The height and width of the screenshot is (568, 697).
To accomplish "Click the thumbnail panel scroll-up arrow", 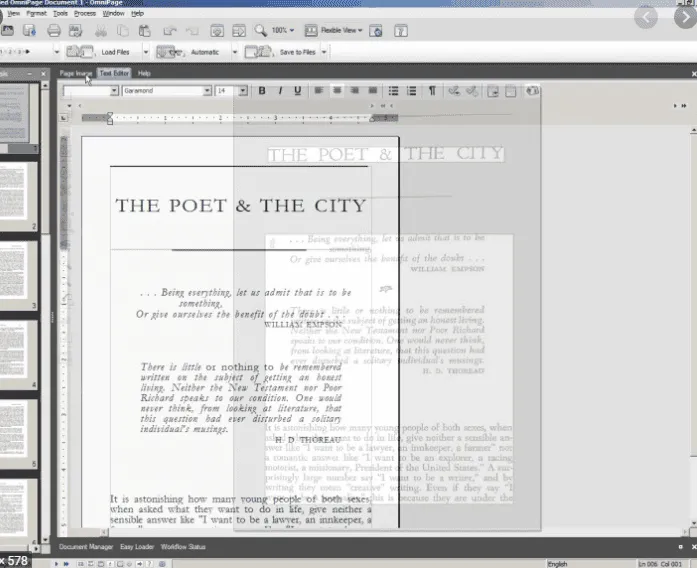I will (x=45, y=84).
